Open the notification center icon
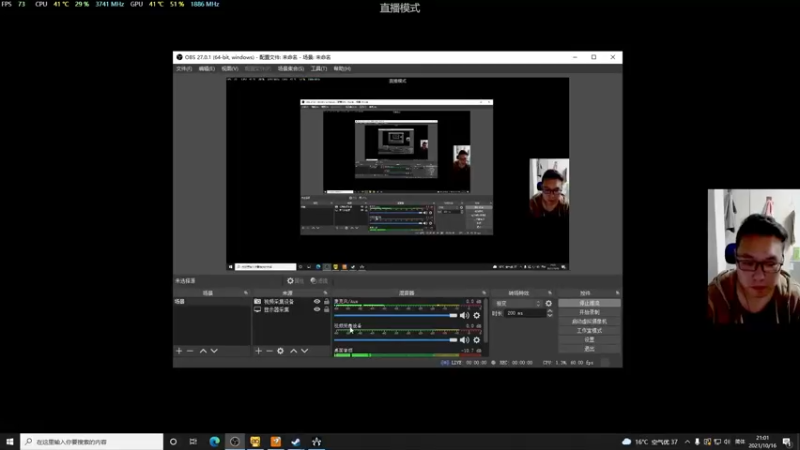Screen dimensions: 800x450 coord(787,442)
